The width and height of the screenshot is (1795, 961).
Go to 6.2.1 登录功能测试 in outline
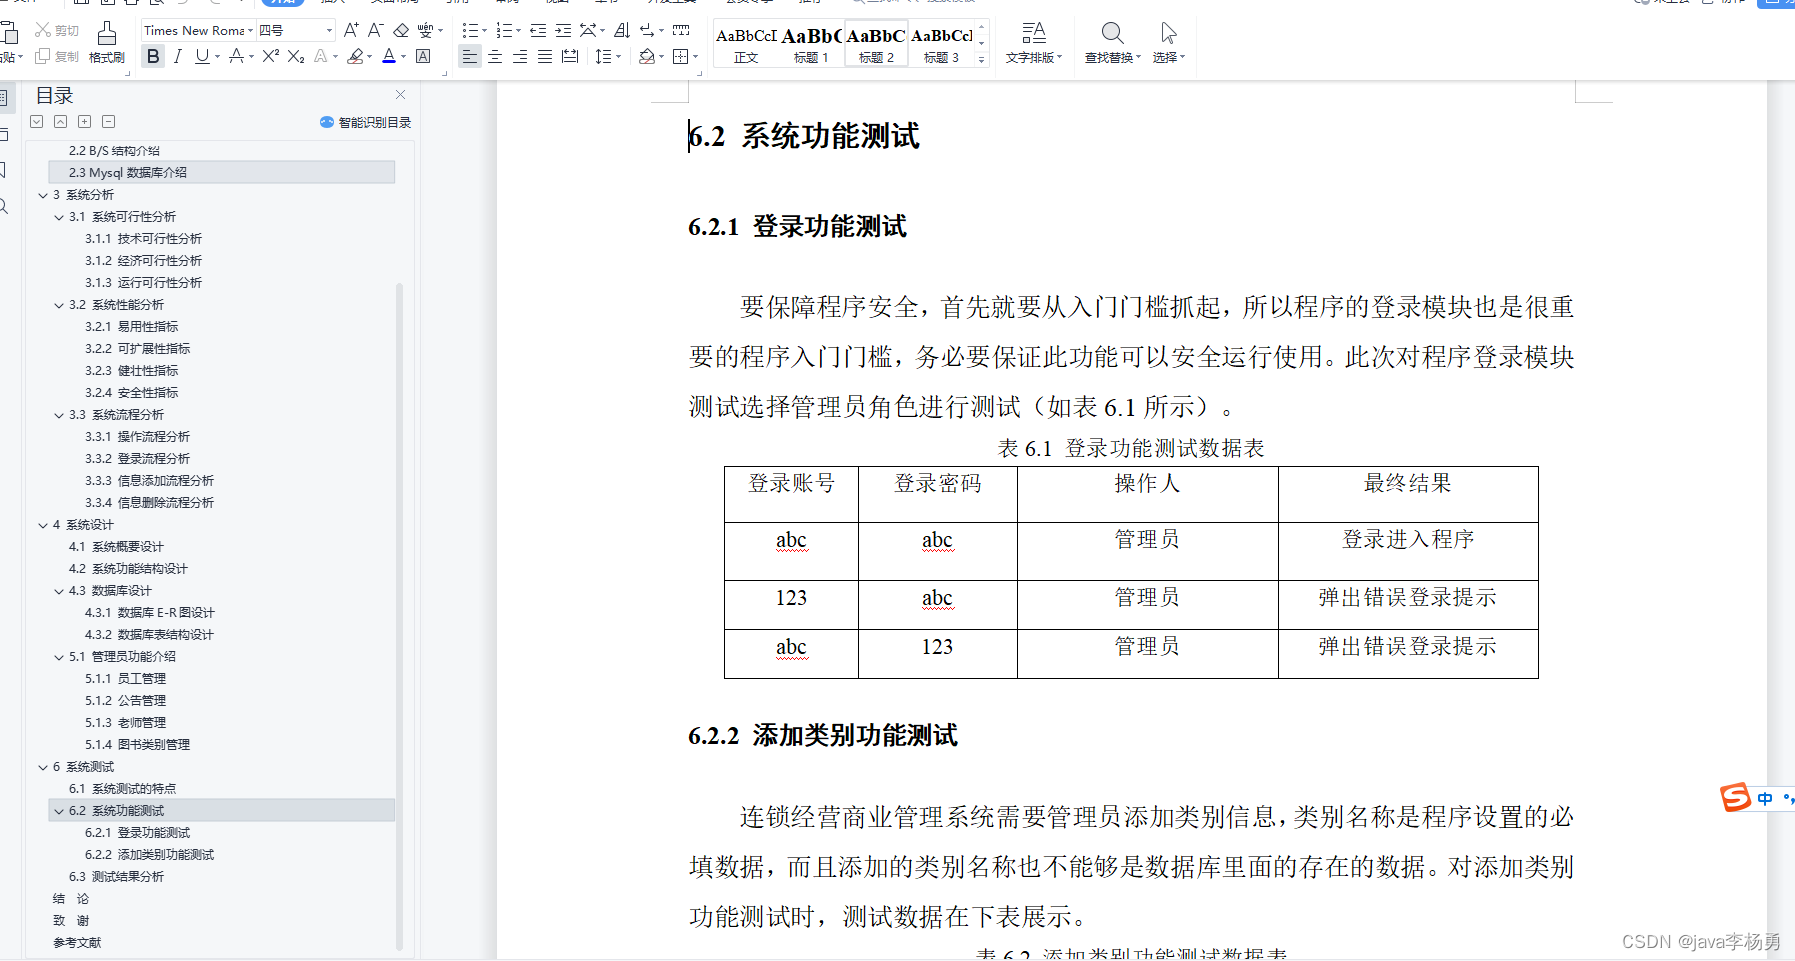(x=137, y=833)
